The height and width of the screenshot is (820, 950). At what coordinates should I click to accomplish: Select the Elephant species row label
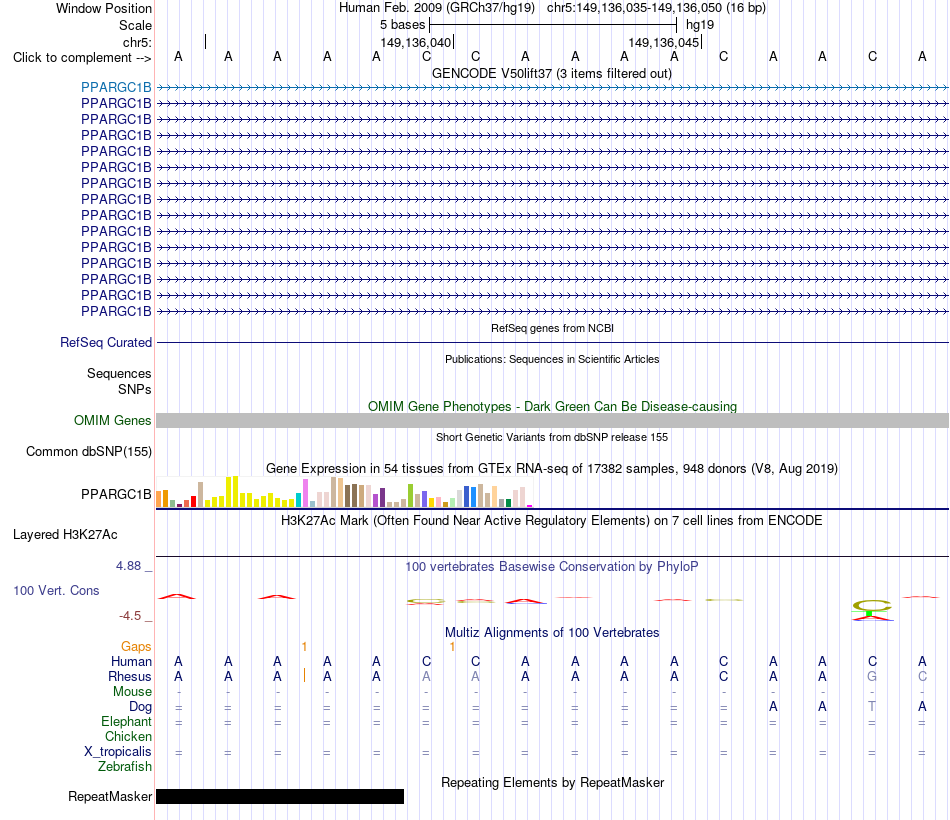pyautogui.click(x=126, y=721)
